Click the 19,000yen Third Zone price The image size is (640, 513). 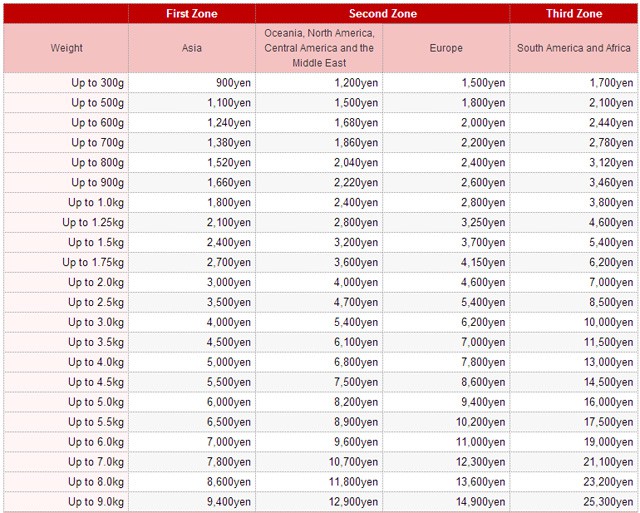pos(609,443)
